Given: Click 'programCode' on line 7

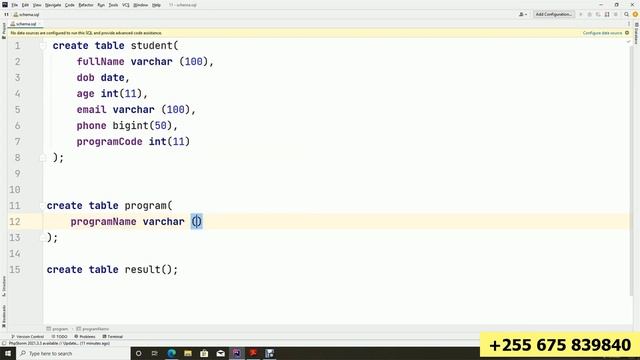Looking at the screenshot, I should [109, 142].
